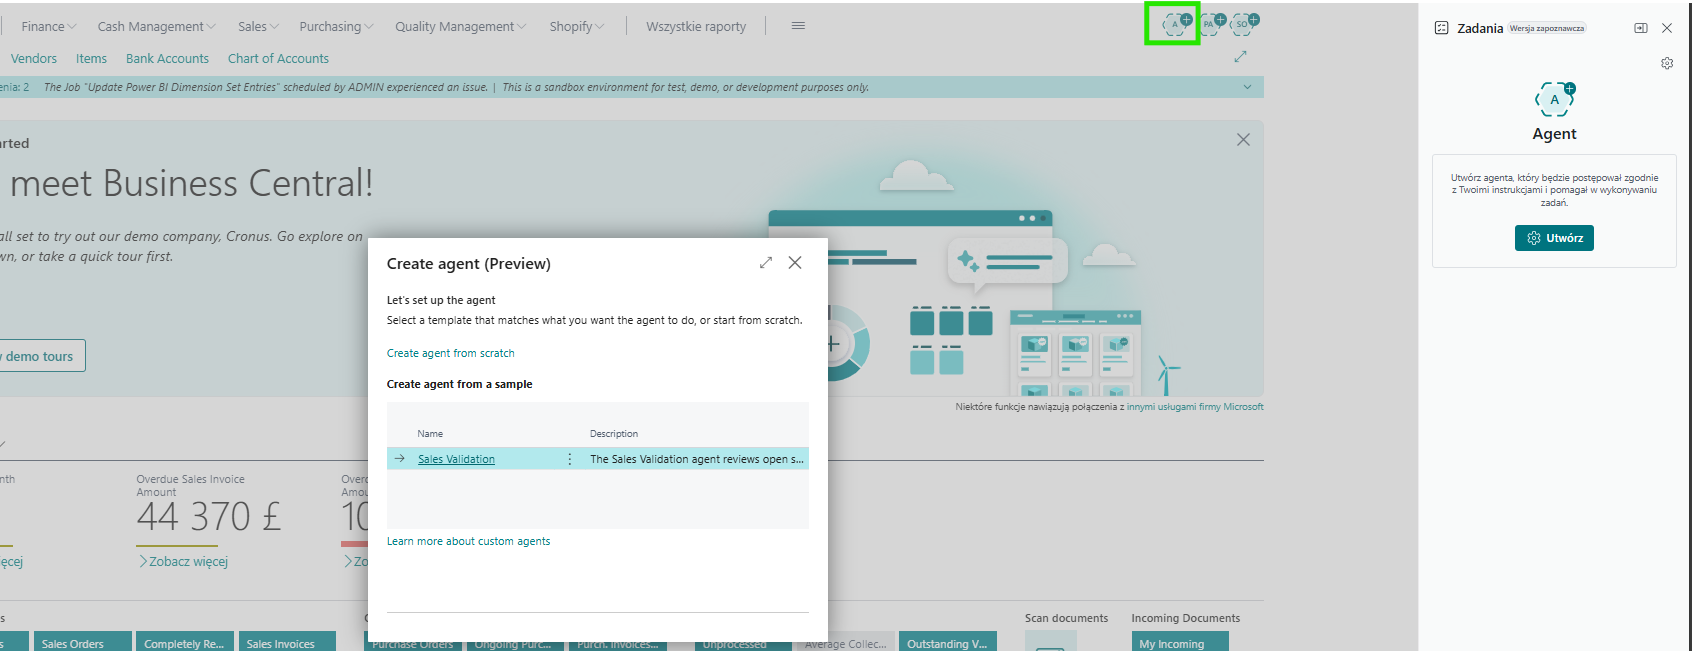Close the Create agent (Preview) dialog
1692x651 pixels.
(795, 262)
